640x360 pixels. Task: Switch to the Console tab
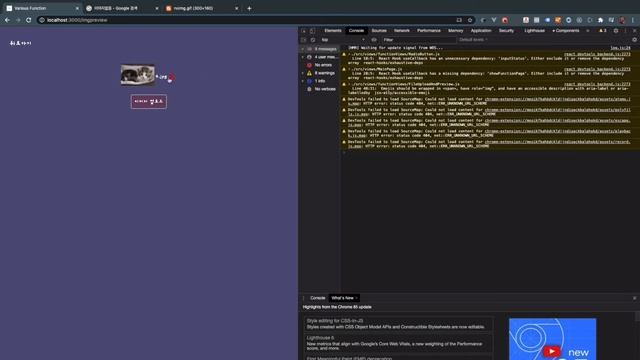356,31
